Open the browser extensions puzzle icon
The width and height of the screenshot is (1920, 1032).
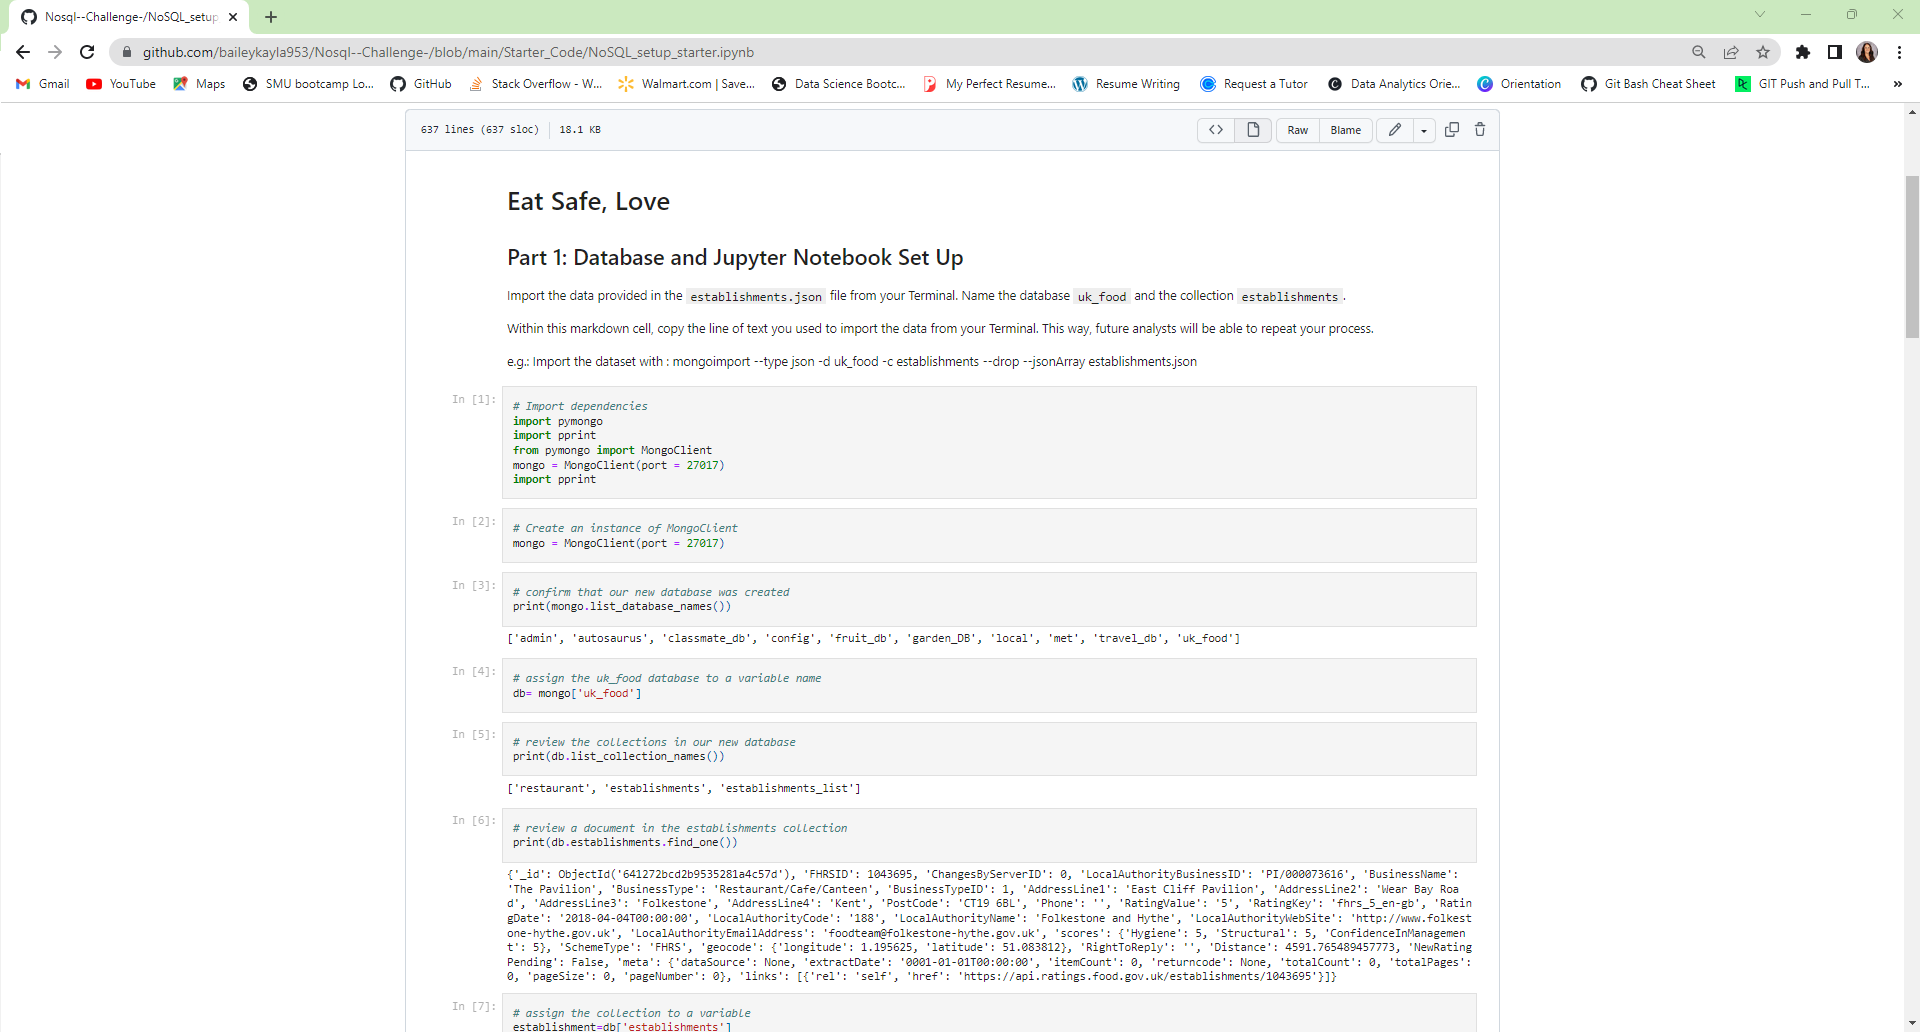click(1804, 52)
